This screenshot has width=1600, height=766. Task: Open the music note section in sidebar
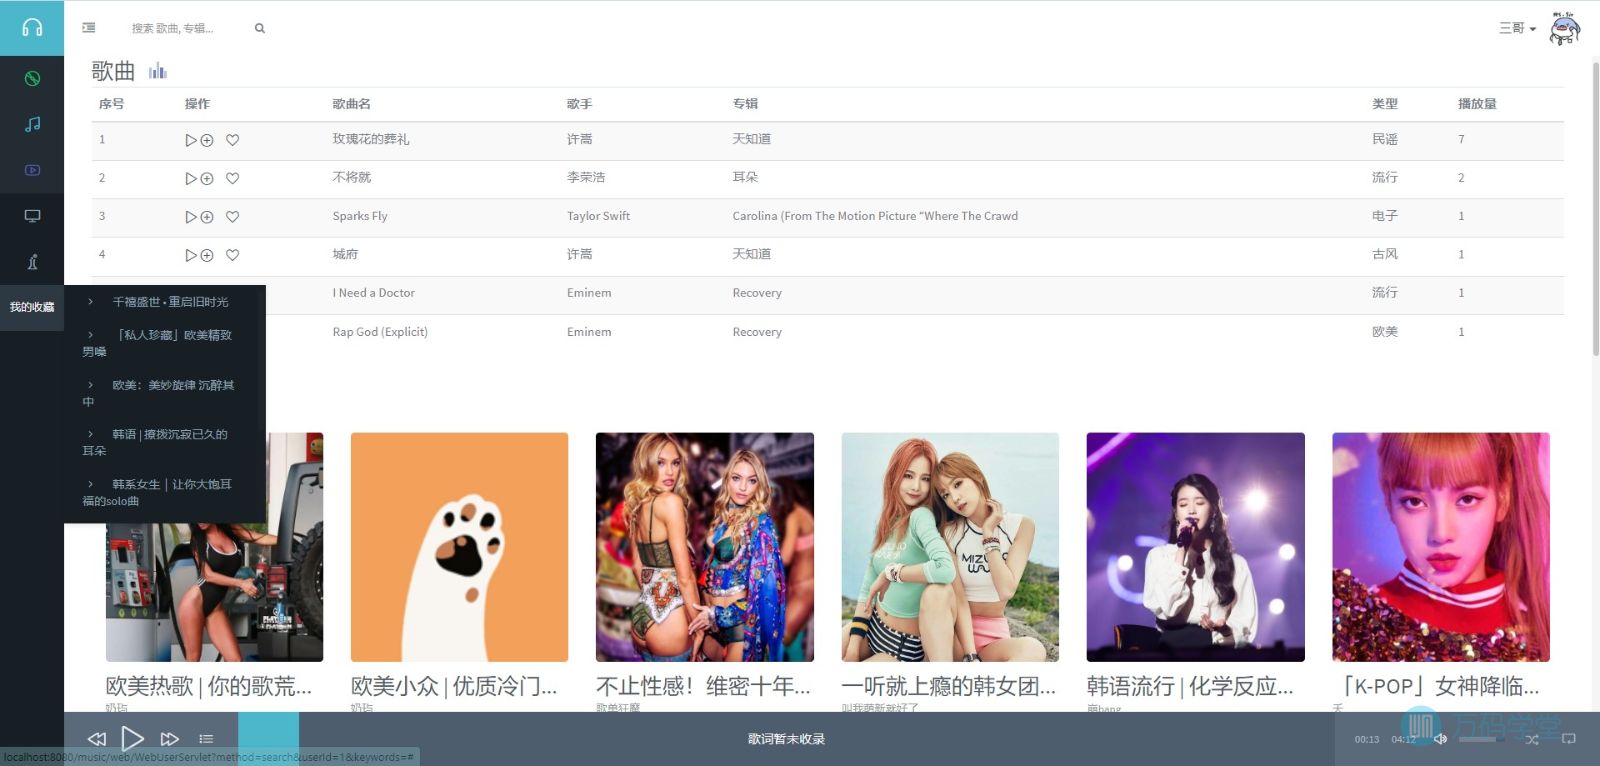click(x=32, y=124)
